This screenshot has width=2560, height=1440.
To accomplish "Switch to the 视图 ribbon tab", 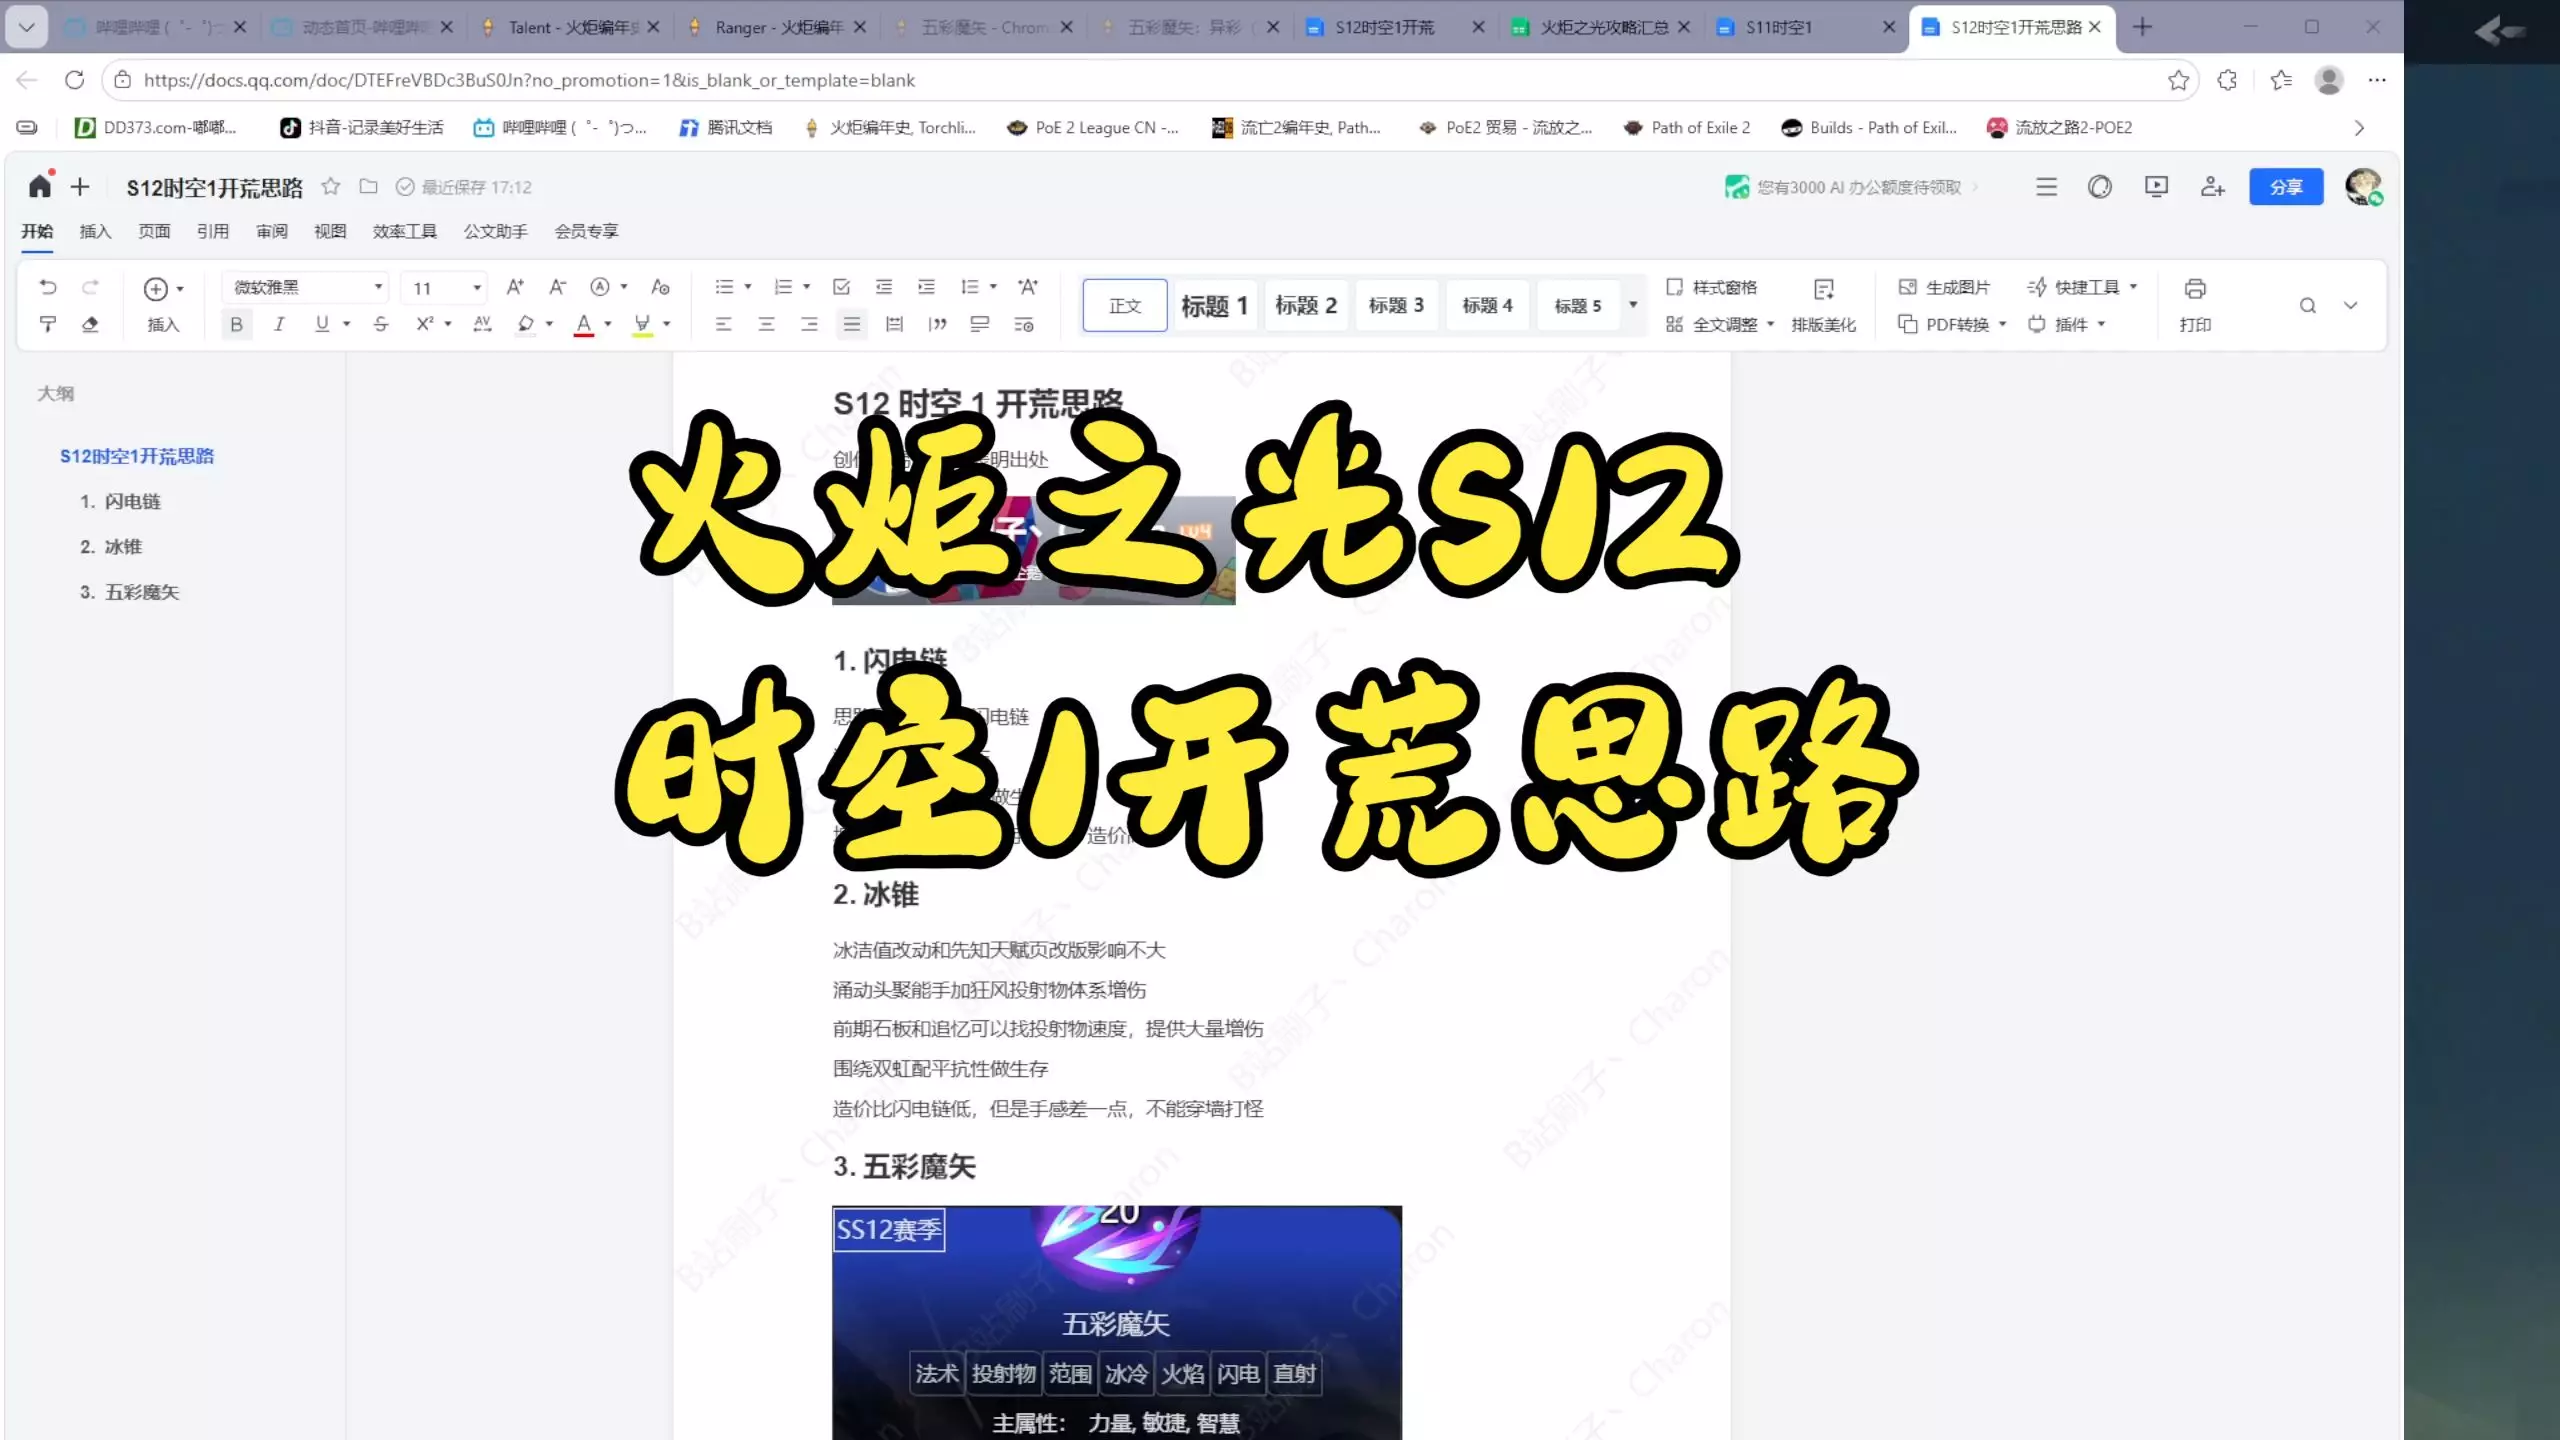I will [x=330, y=231].
